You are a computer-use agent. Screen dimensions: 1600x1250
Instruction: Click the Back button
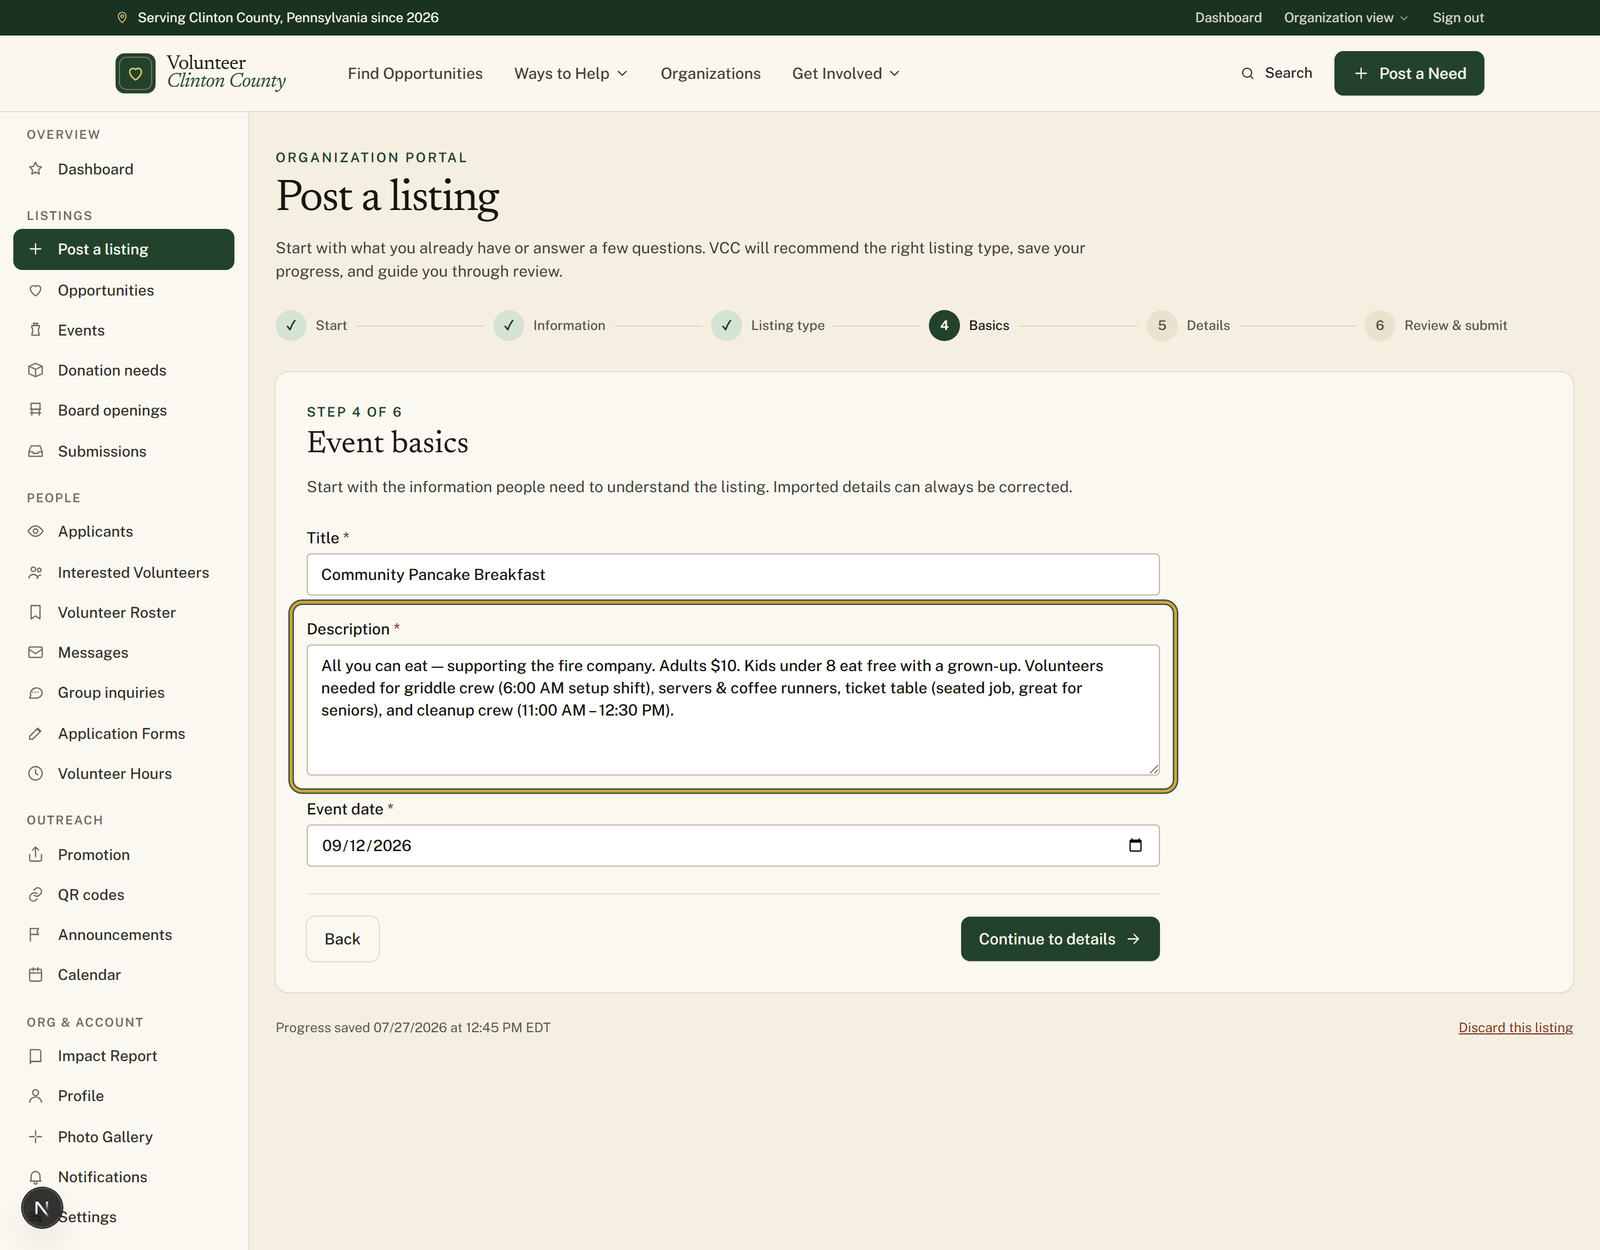[342, 939]
